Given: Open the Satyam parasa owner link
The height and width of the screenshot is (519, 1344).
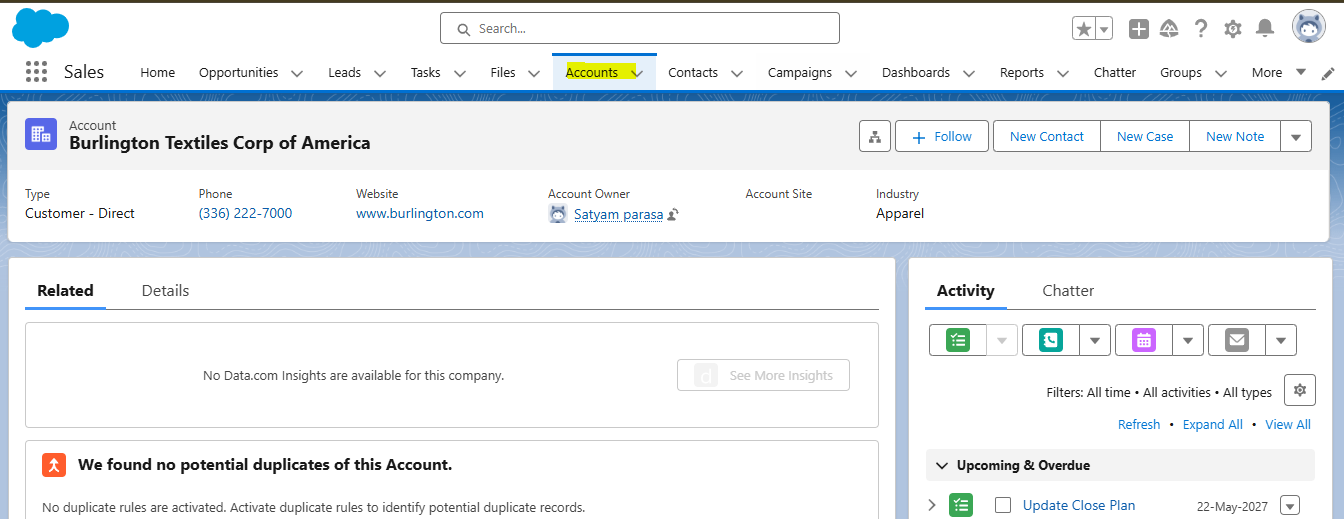Looking at the screenshot, I should coord(618,214).
